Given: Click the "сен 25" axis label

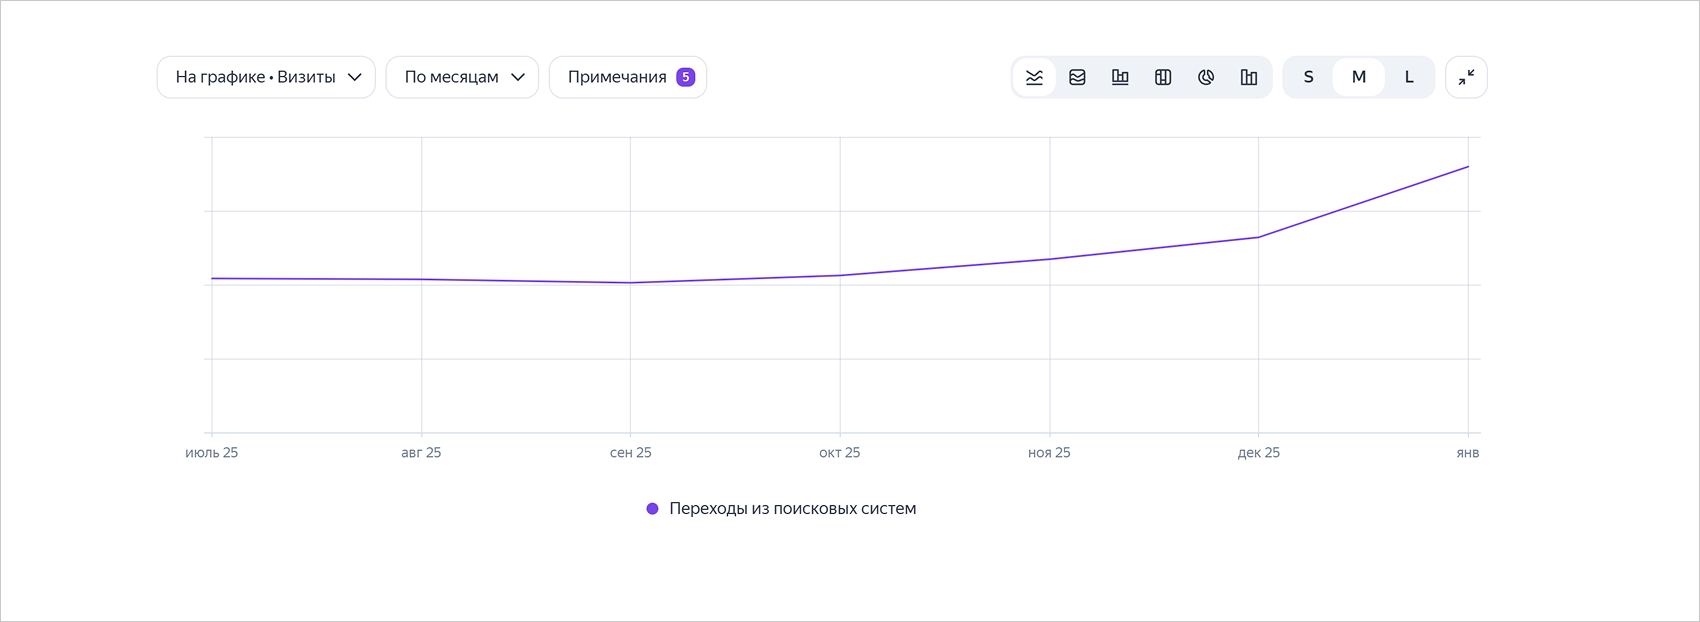Looking at the screenshot, I should pyautogui.click(x=631, y=453).
